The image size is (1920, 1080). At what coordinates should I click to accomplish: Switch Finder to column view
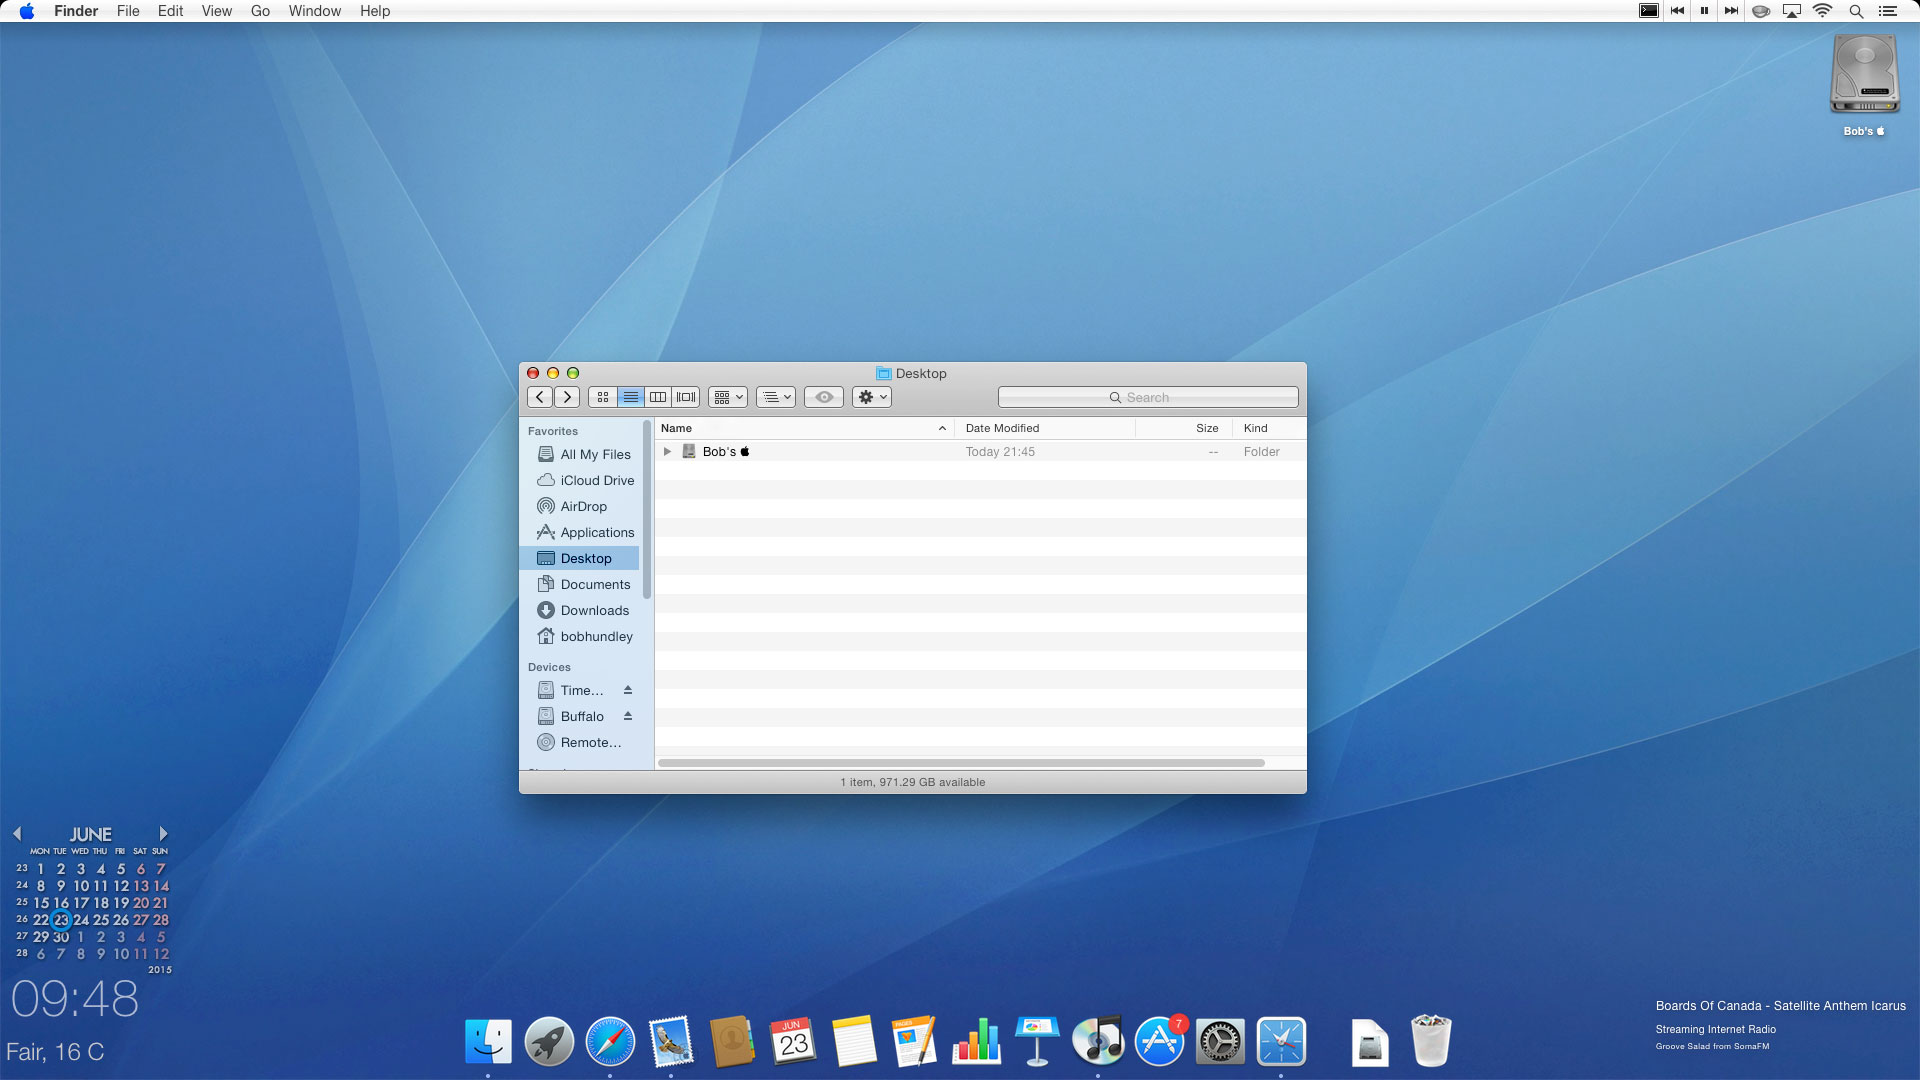[x=658, y=397]
